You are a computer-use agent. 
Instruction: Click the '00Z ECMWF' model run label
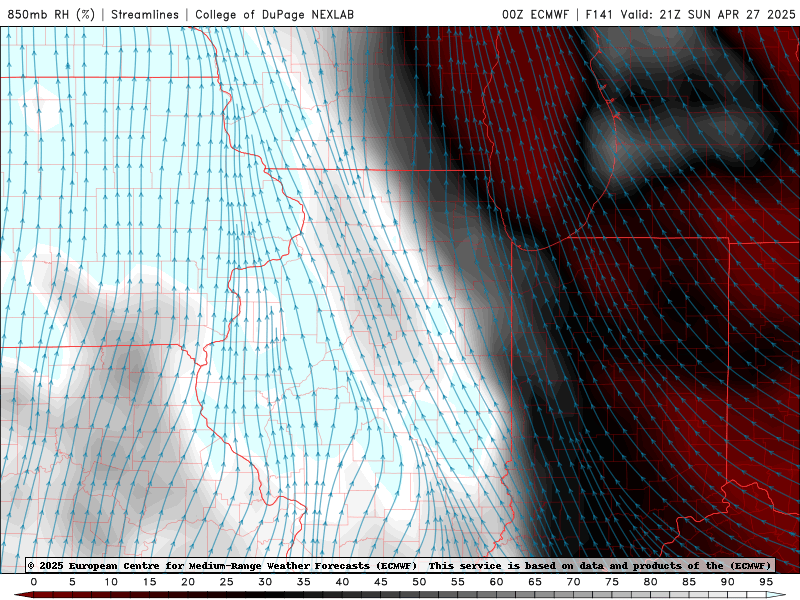tap(535, 14)
